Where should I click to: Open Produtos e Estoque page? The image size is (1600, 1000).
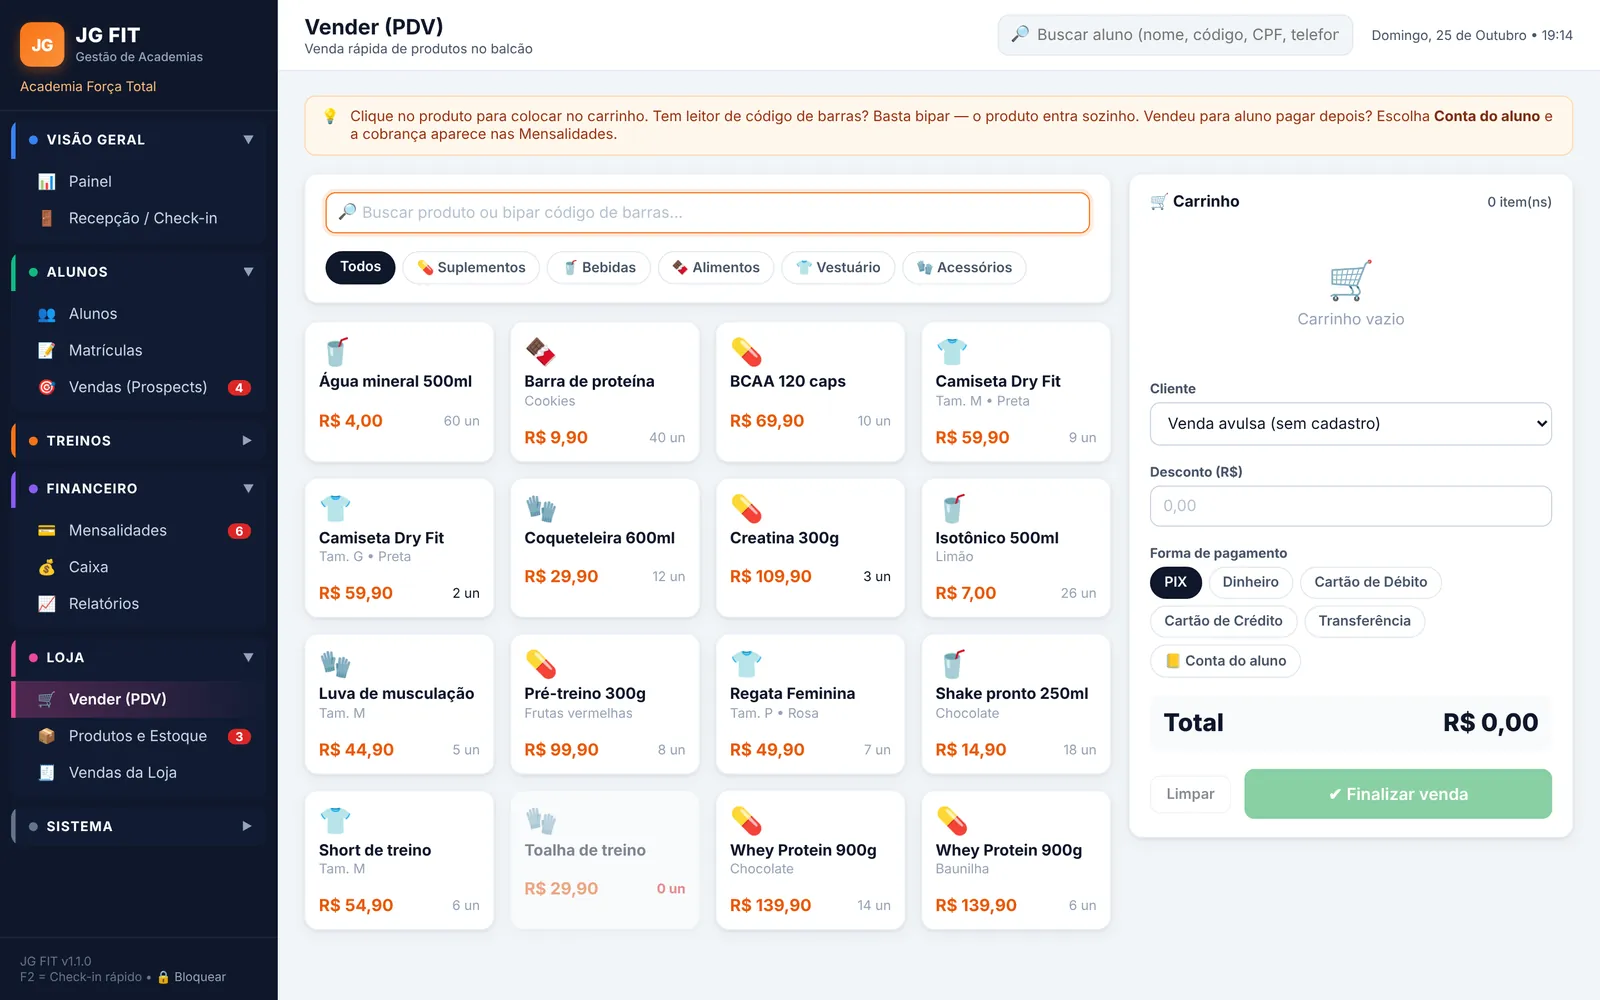click(x=138, y=736)
